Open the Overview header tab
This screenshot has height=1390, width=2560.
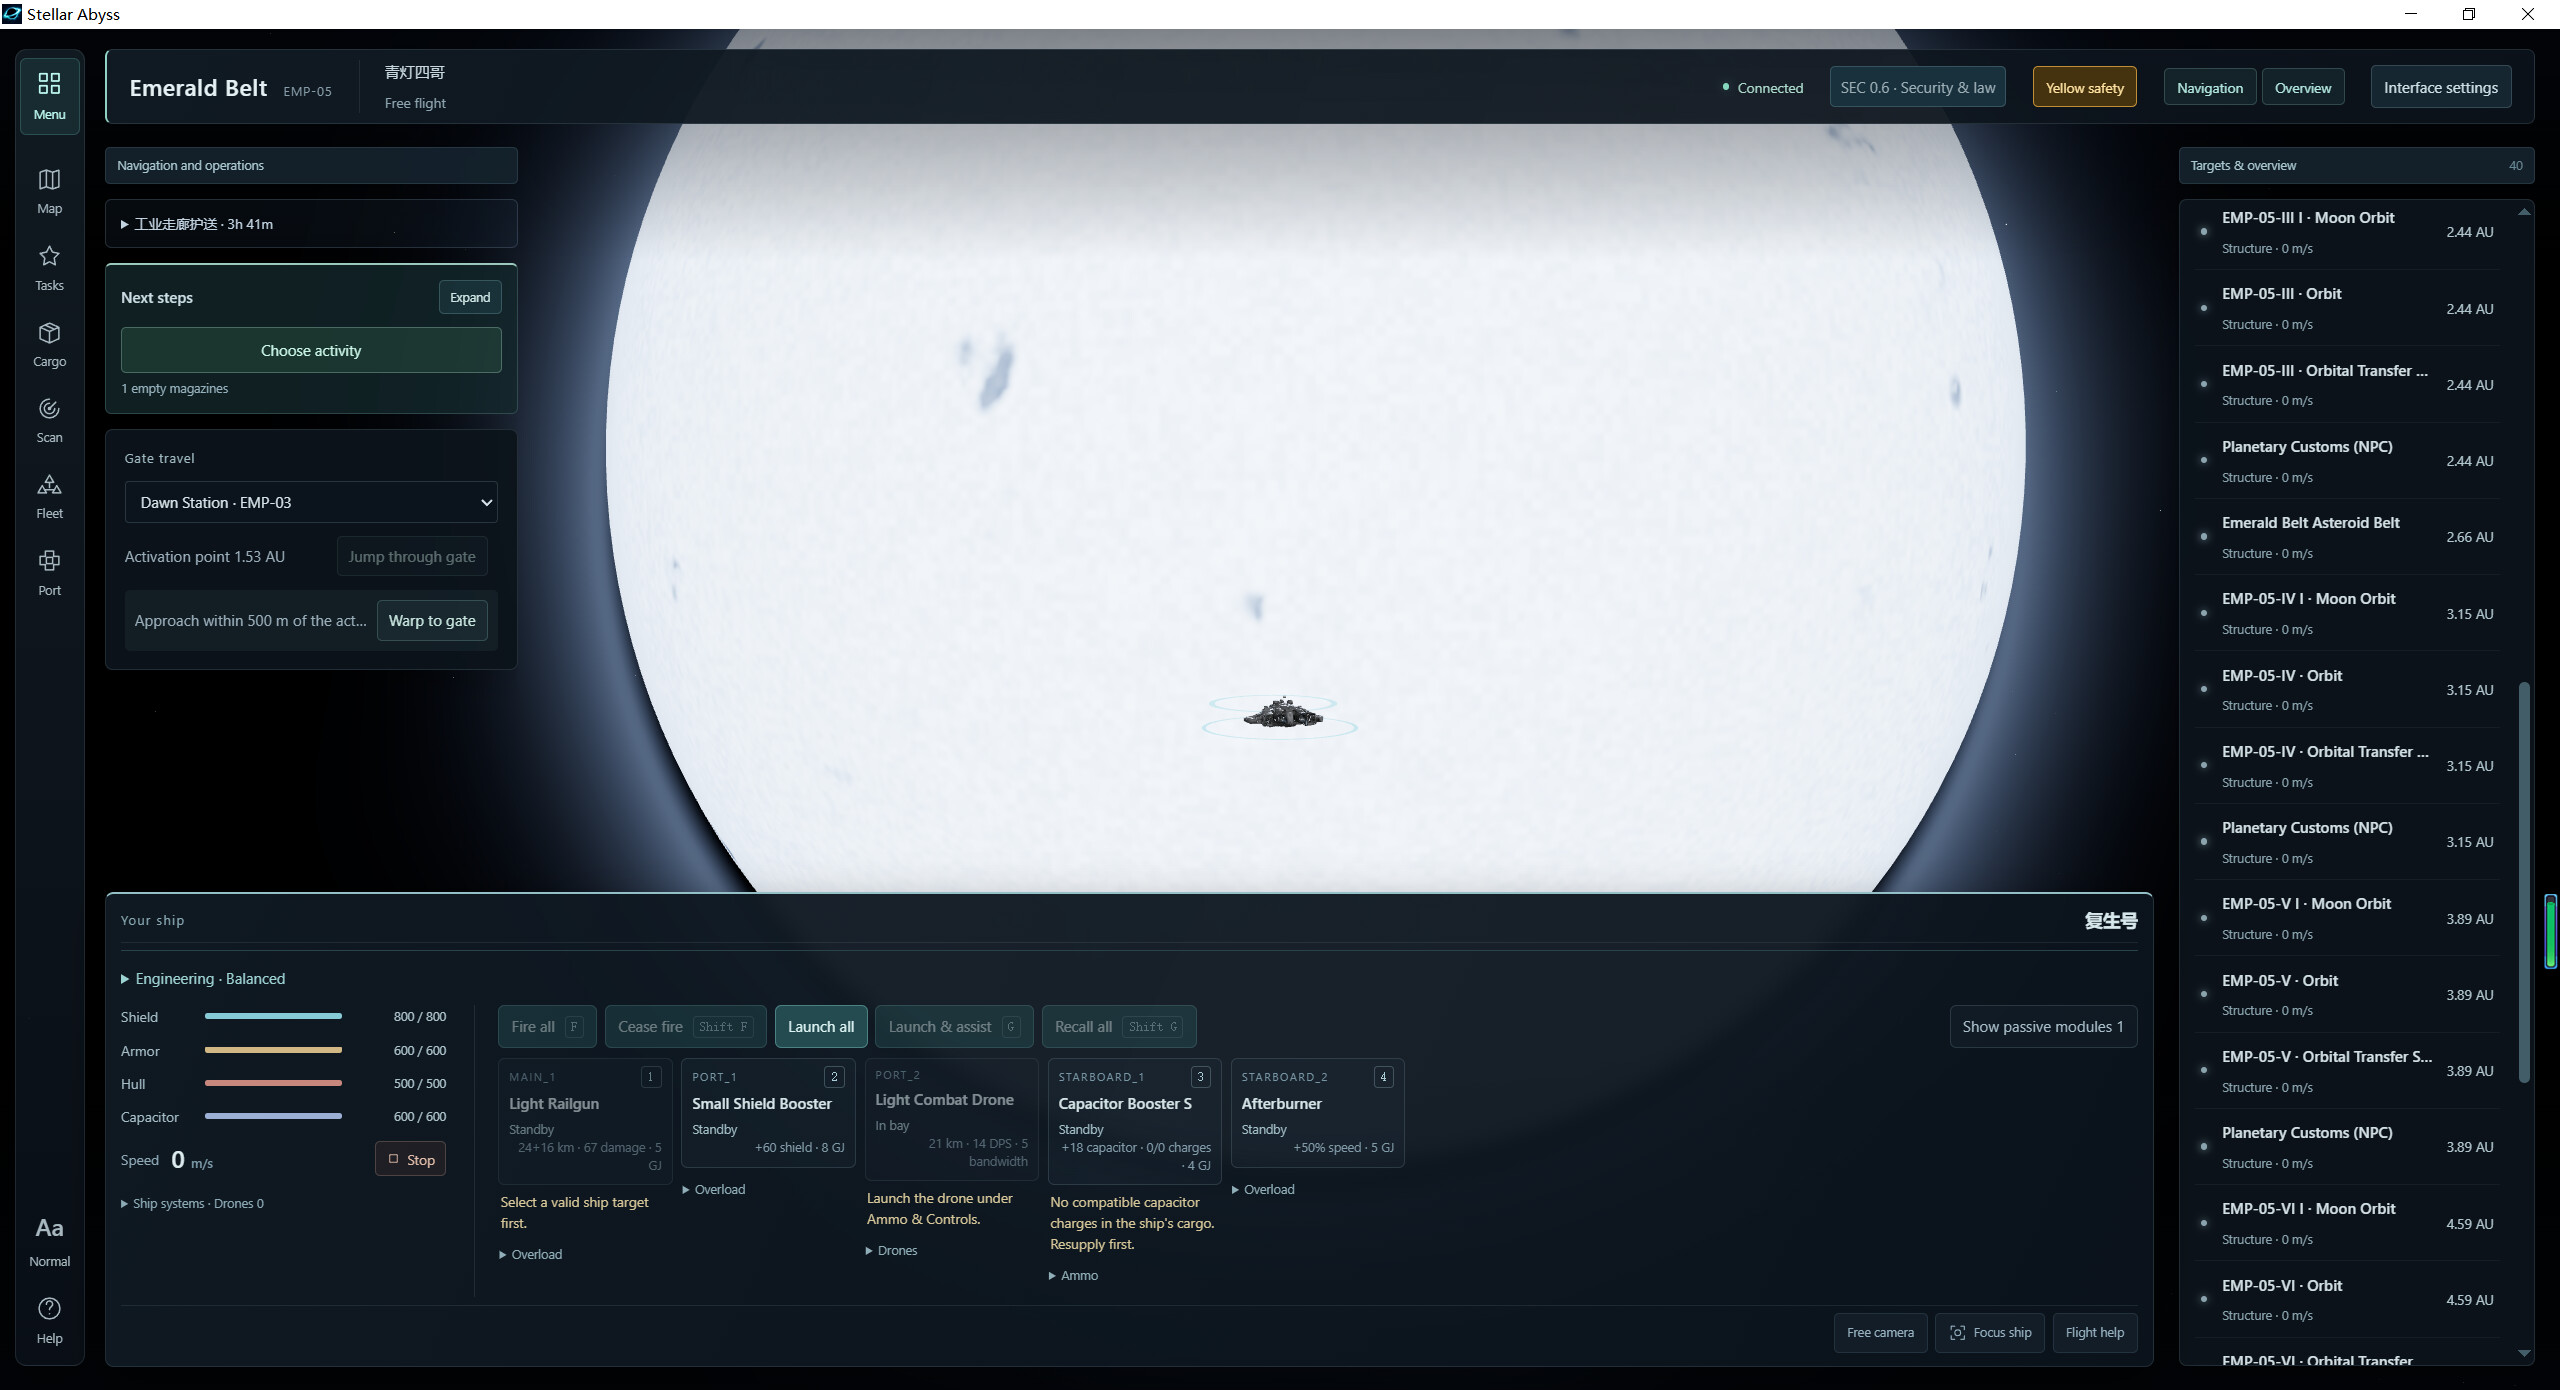tap(2302, 88)
